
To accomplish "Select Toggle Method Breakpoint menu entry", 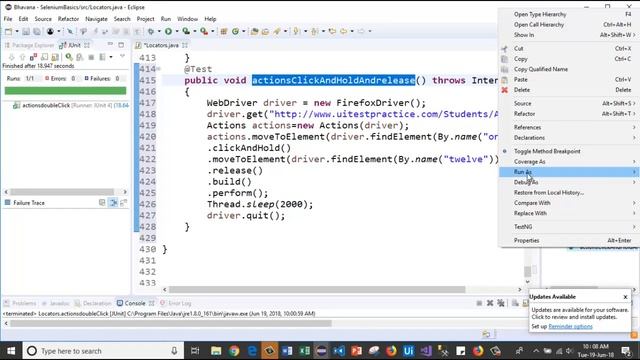I will click(x=568, y=151).
